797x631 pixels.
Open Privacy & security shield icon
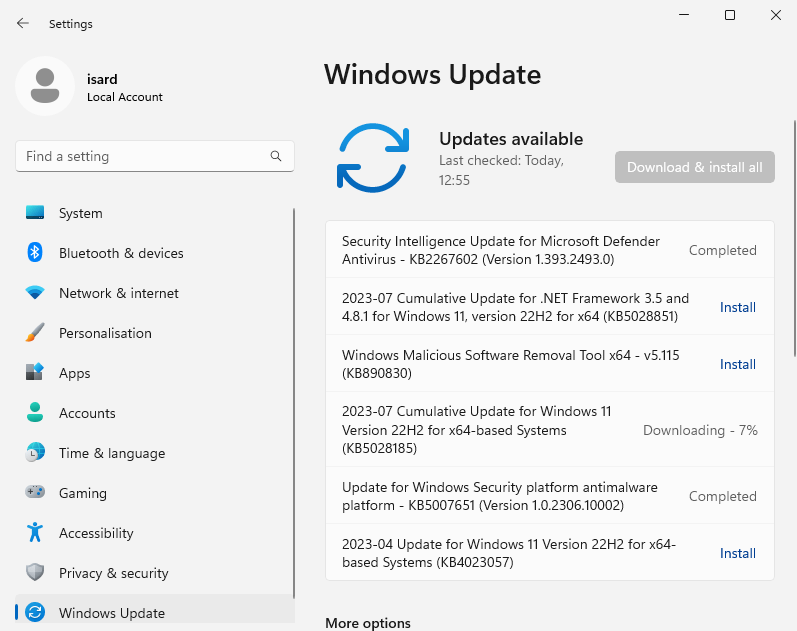pyautogui.click(x=35, y=573)
